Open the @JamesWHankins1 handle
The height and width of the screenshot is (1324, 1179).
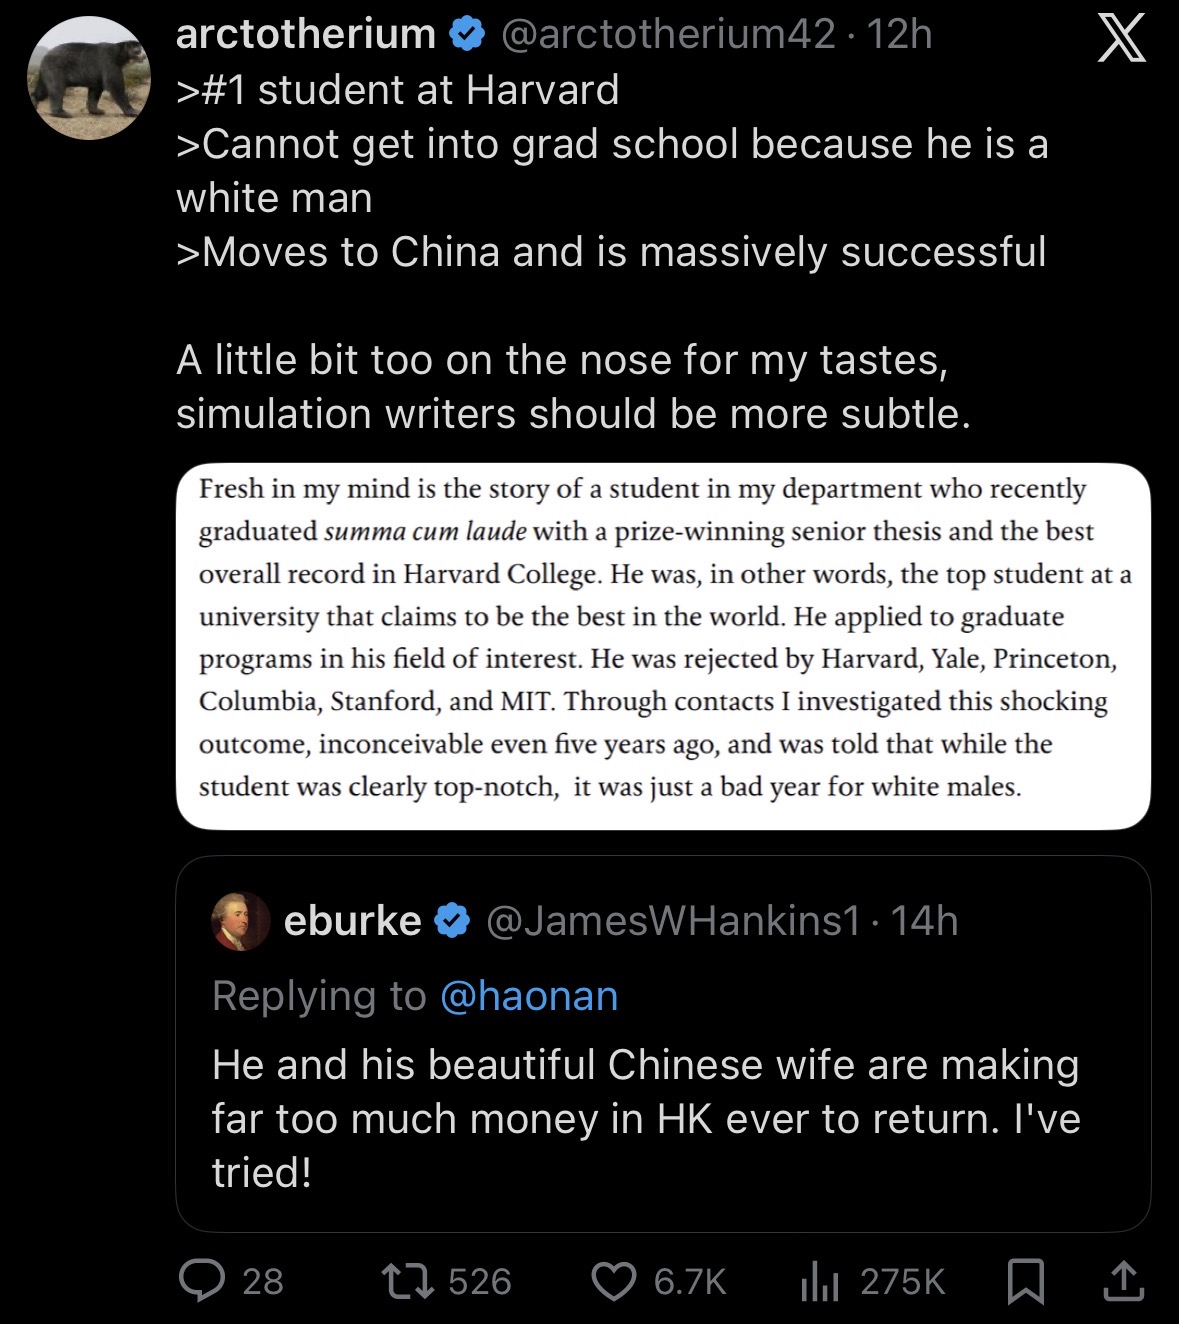tap(672, 920)
